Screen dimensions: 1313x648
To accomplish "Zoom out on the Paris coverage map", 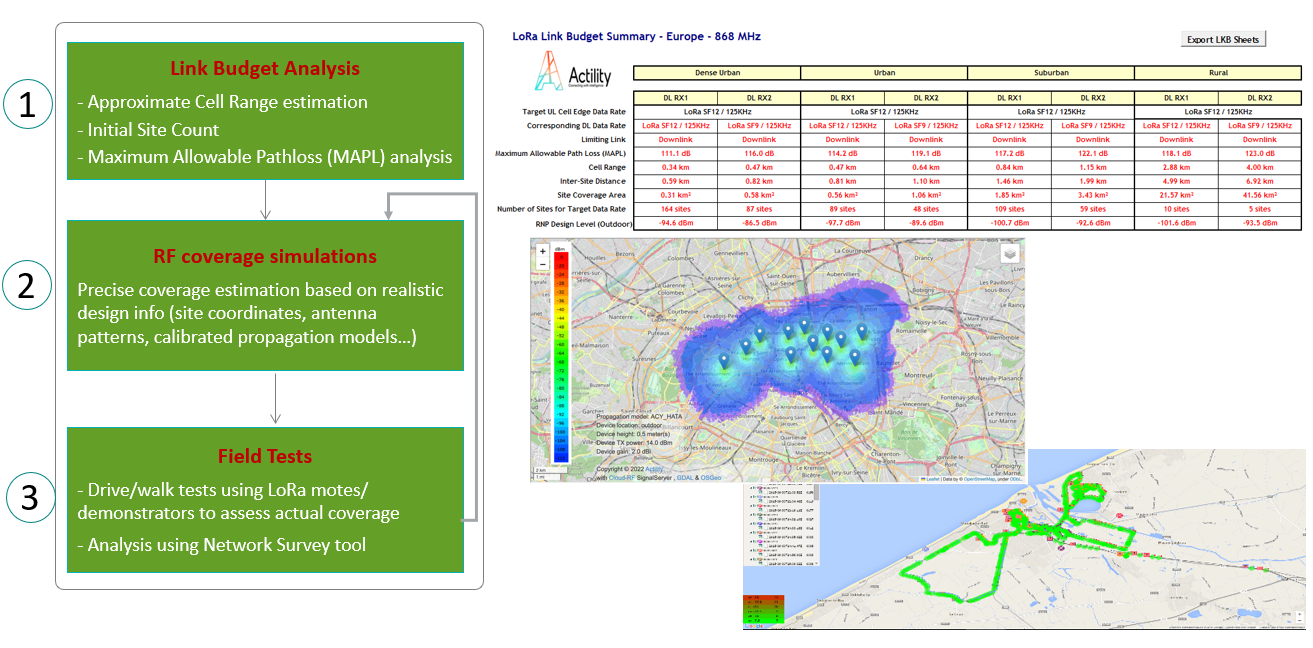I will click(543, 265).
